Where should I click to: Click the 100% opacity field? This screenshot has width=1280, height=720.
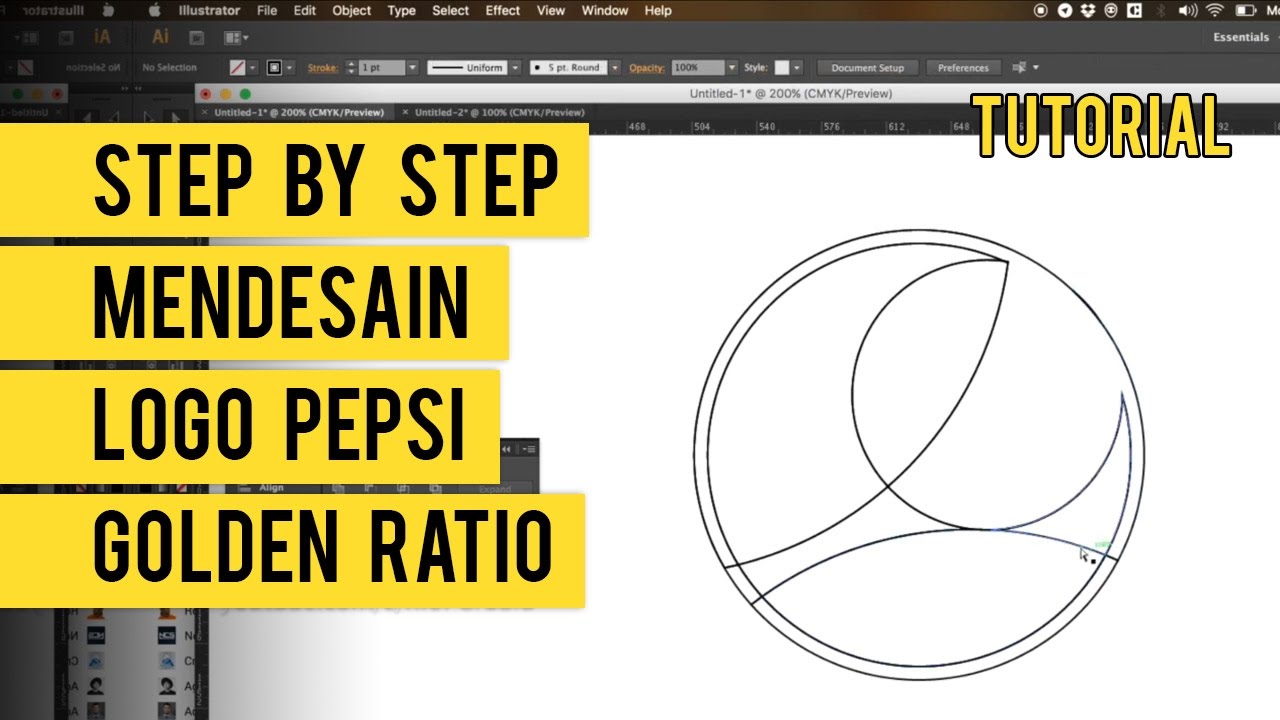697,68
